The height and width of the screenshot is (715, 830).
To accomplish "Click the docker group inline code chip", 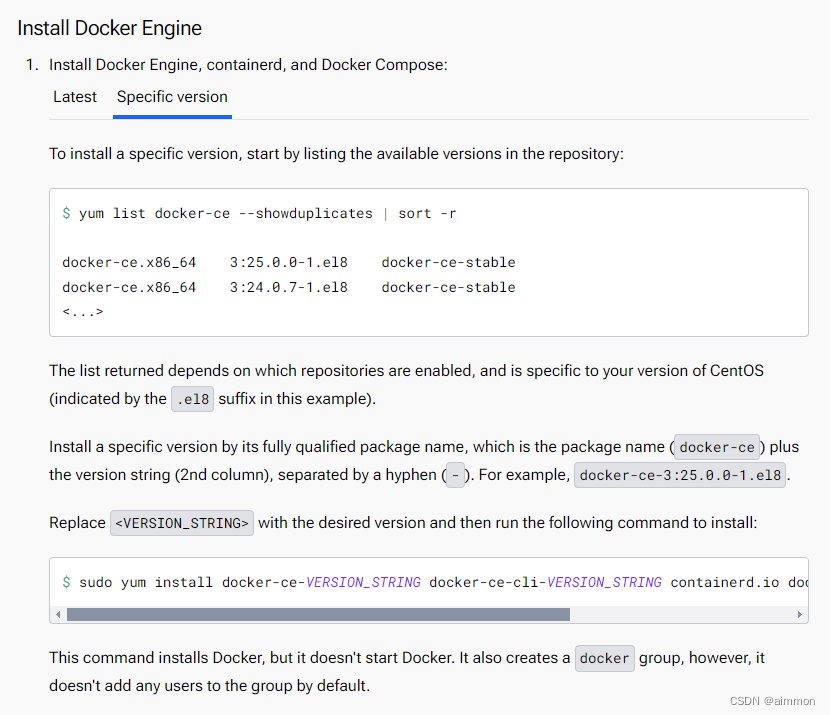I will [x=604, y=658].
